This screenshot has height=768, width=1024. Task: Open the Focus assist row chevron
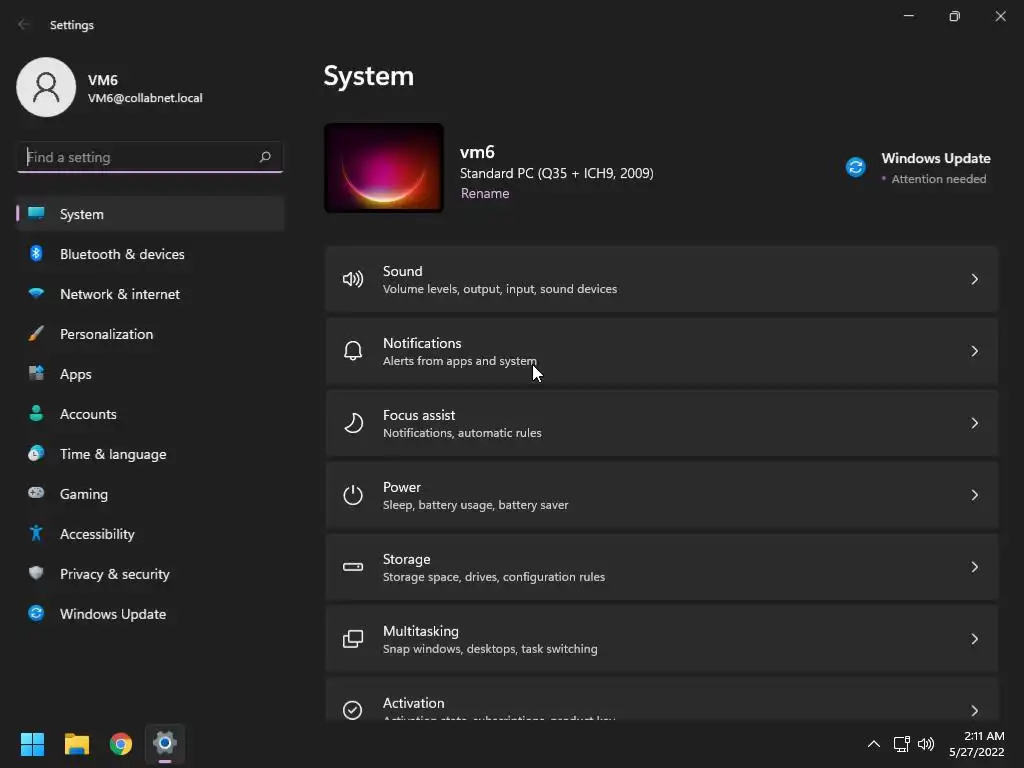pos(974,423)
